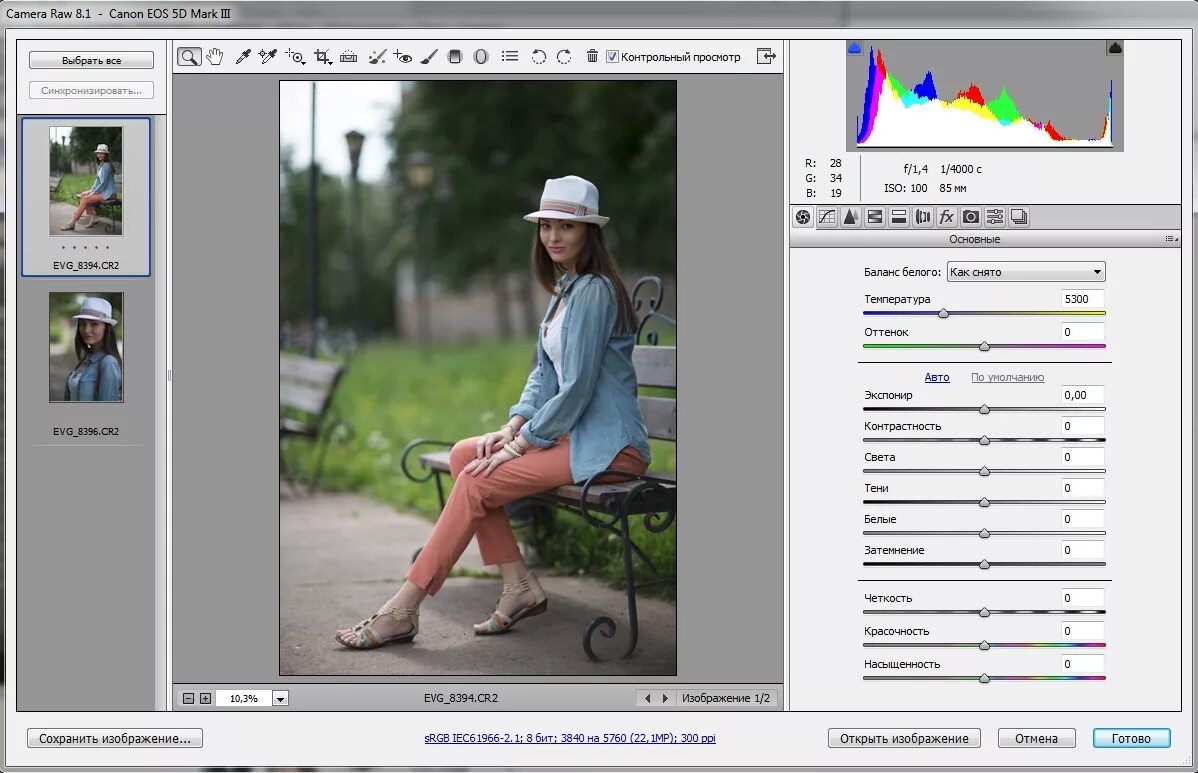This screenshot has width=1198, height=773.
Task: Toggle full screen mode icon
Action: [x=766, y=57]
